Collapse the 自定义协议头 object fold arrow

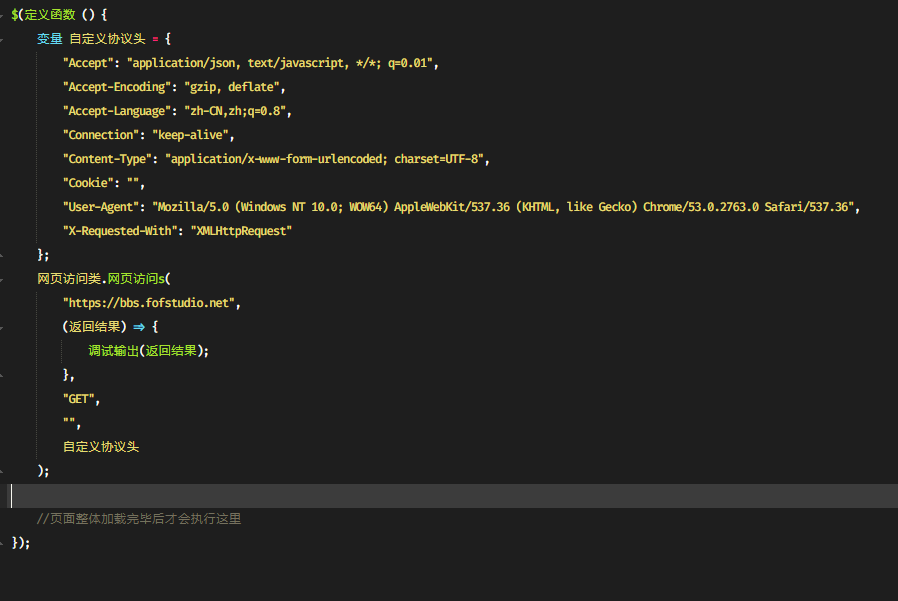click(x=2, y=40)
